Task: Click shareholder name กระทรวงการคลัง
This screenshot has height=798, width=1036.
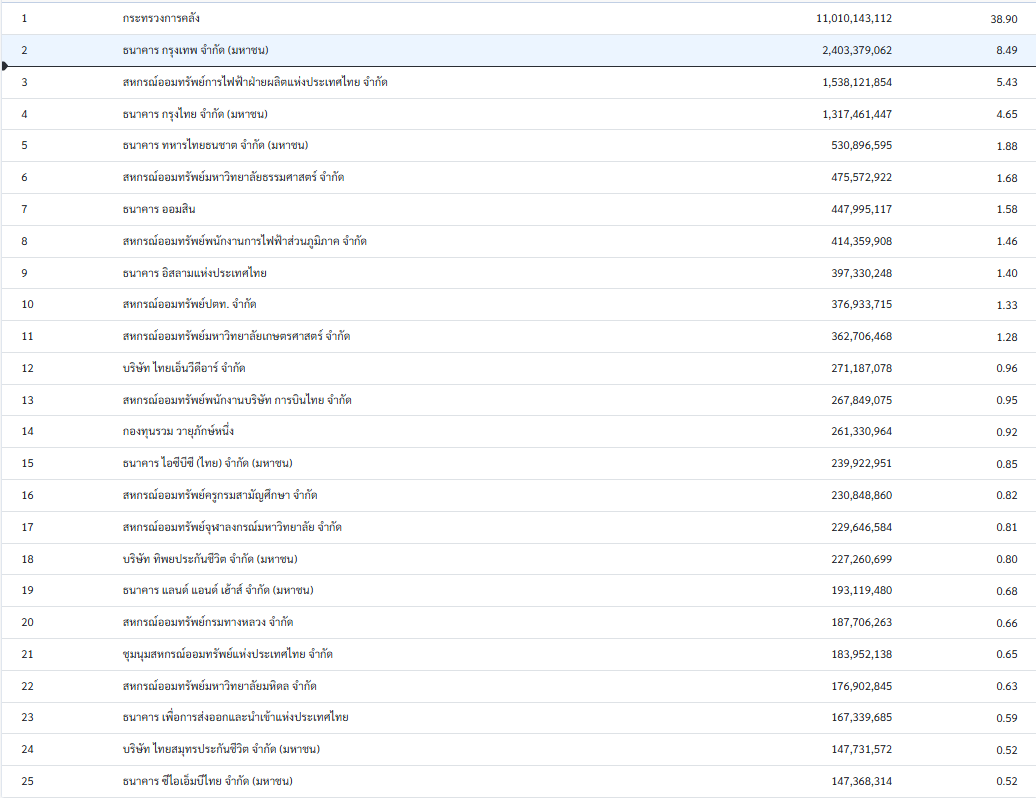Action: coord(161,18)
